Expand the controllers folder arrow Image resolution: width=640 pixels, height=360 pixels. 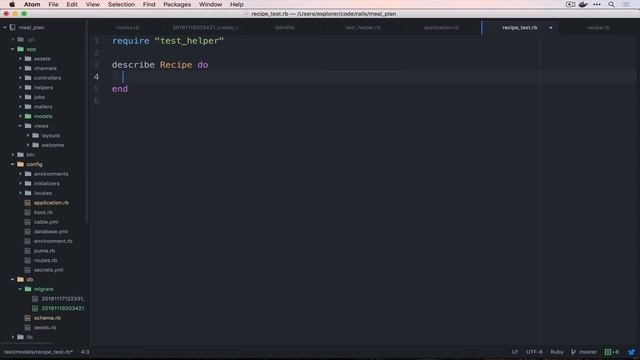click(x=20, y=78)
